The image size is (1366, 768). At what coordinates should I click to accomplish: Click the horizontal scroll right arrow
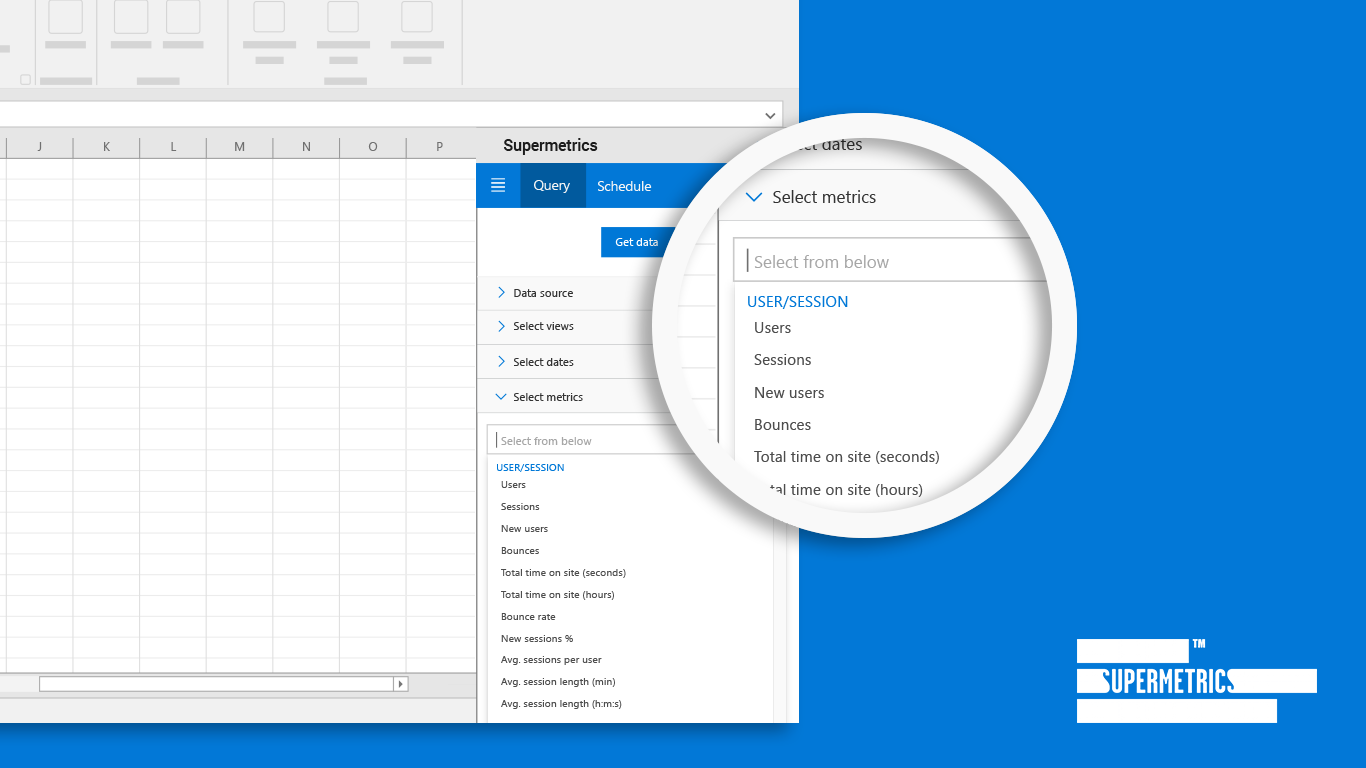click(401, 684)
